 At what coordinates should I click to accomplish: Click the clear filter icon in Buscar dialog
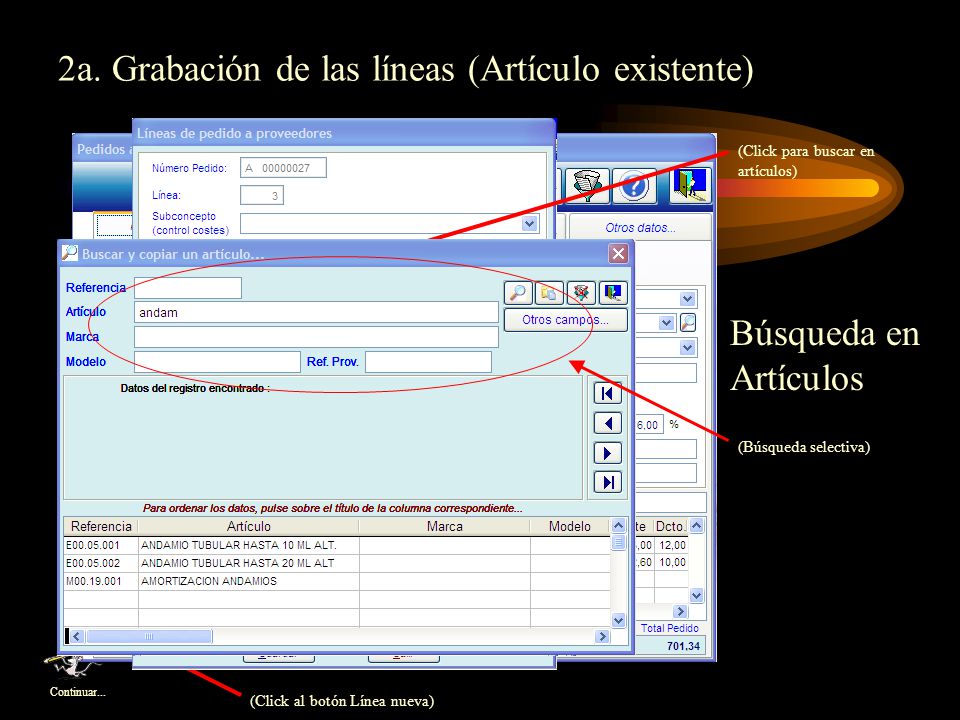coord(581,293)
